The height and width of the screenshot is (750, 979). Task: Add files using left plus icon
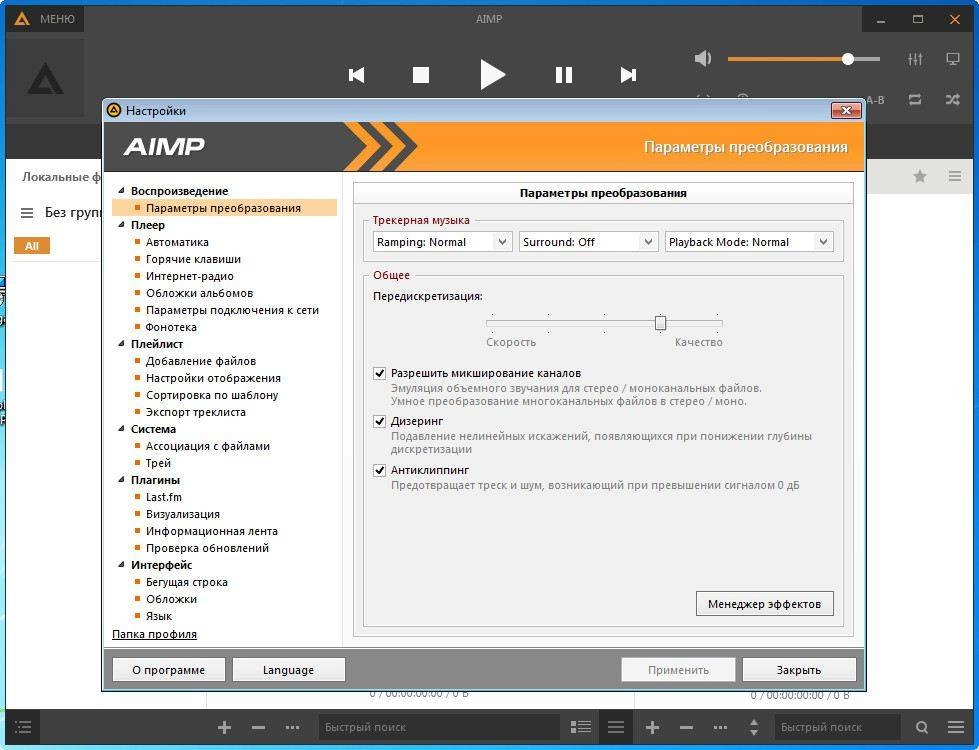click(225, 727)
